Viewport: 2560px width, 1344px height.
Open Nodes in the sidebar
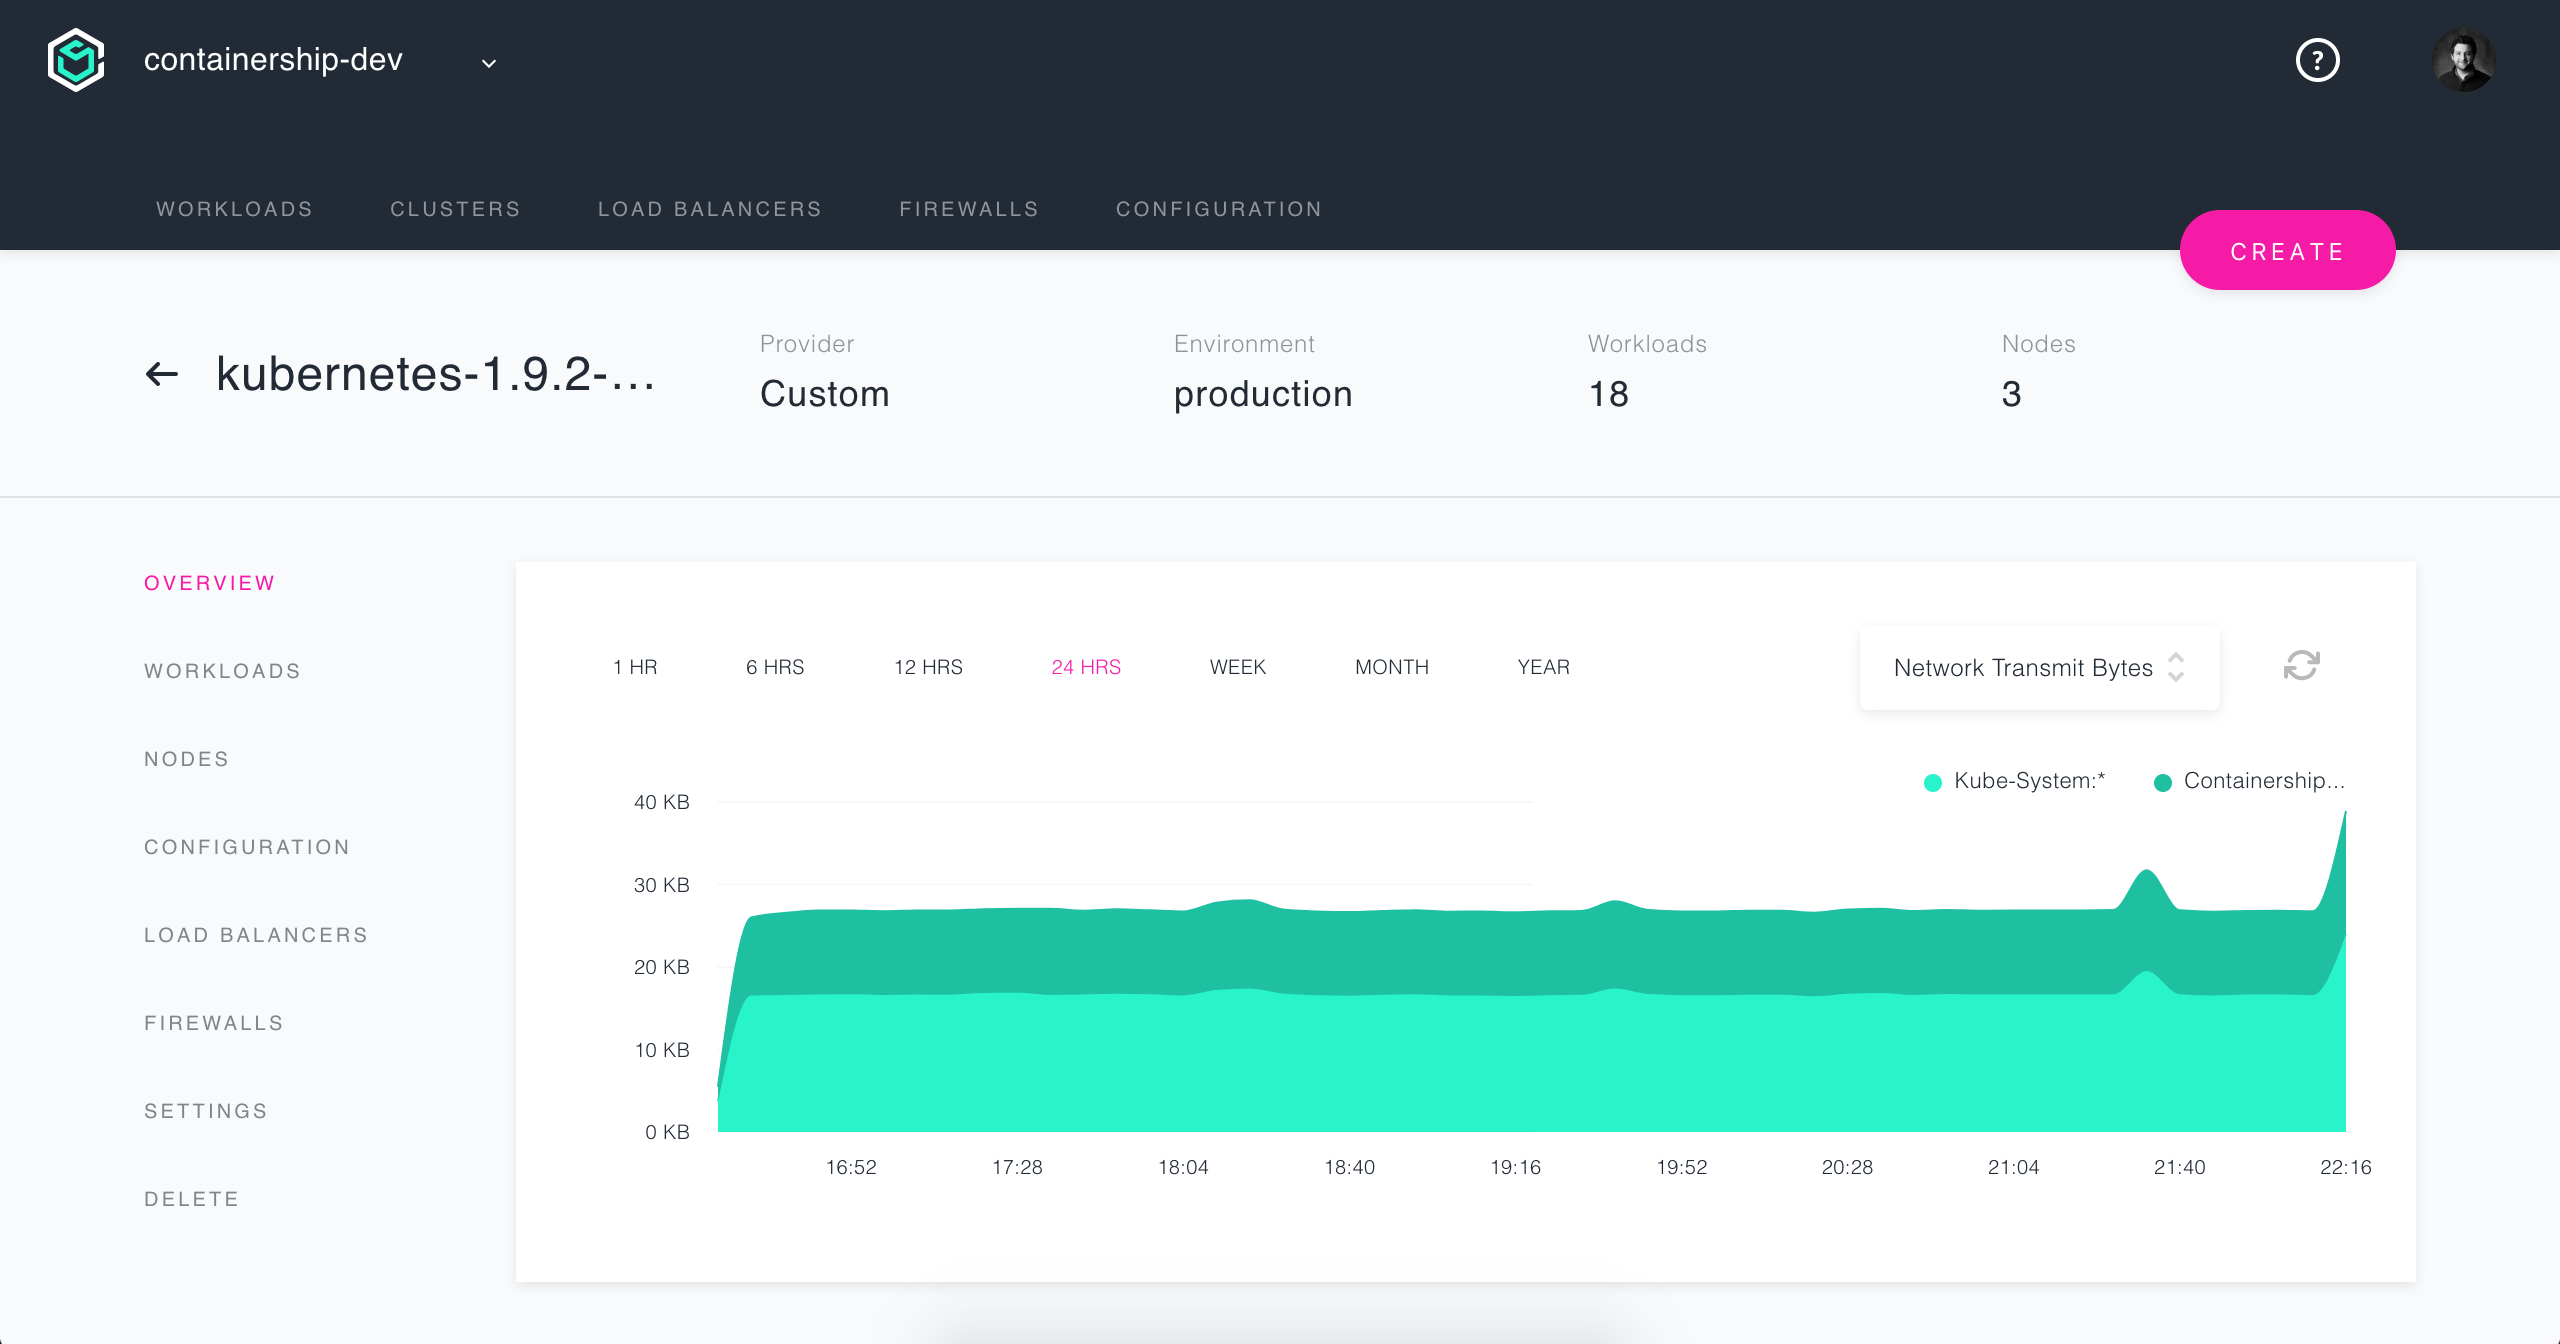click(x=187, y=759)
